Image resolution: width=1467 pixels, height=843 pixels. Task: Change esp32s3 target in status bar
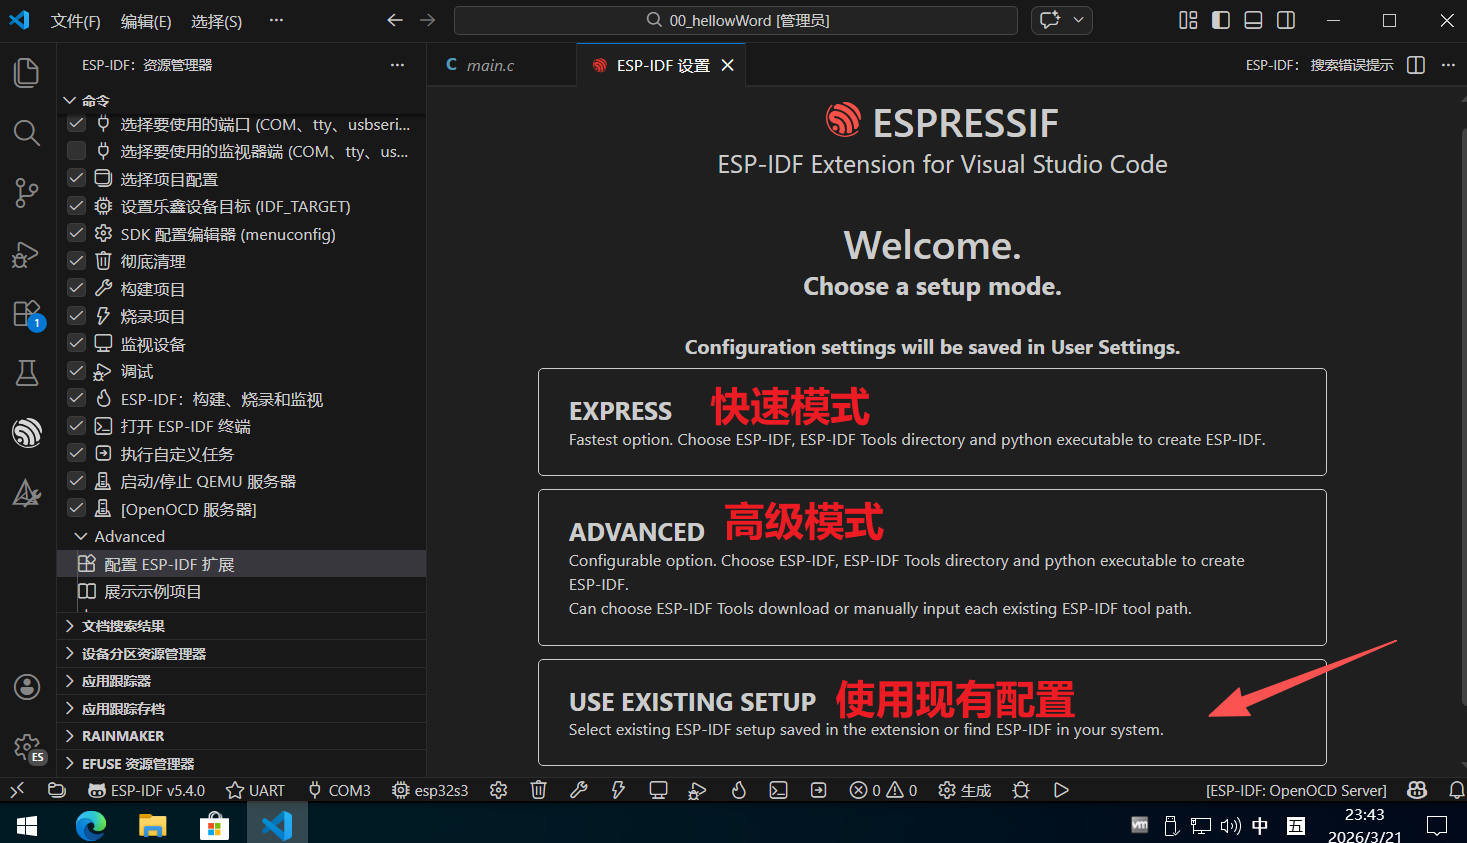430,790
